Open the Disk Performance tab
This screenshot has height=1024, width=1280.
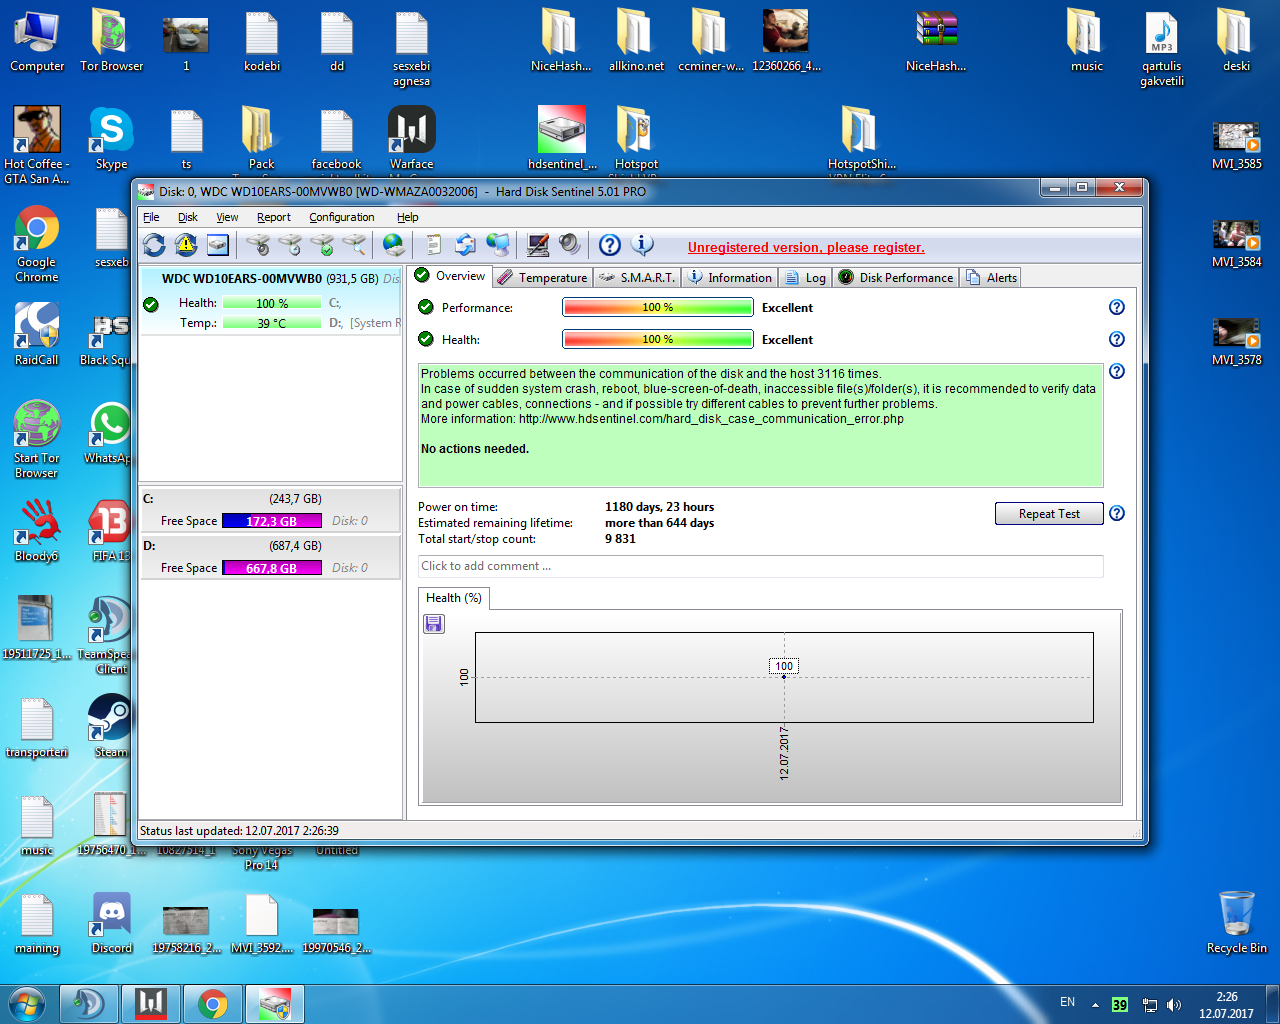tap(897, 278)
